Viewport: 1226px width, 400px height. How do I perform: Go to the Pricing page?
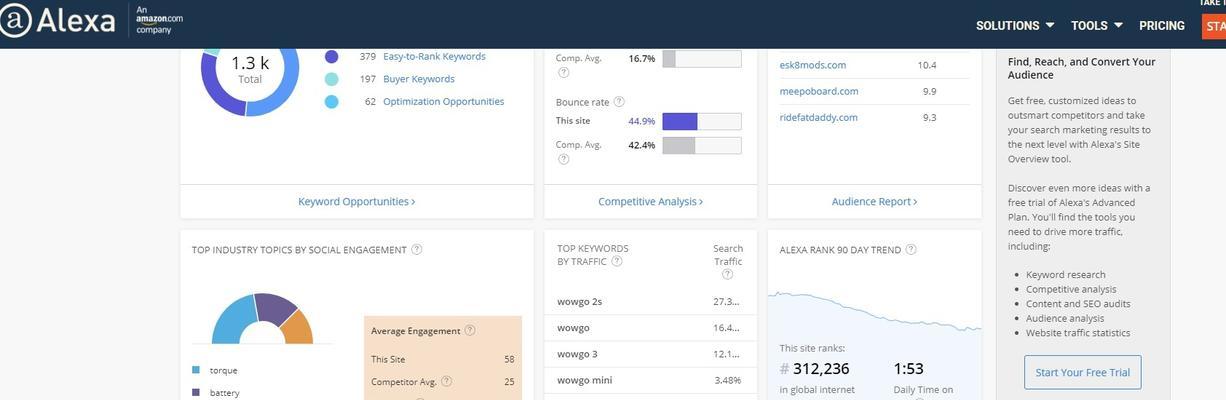click(x=1162, y=26)
